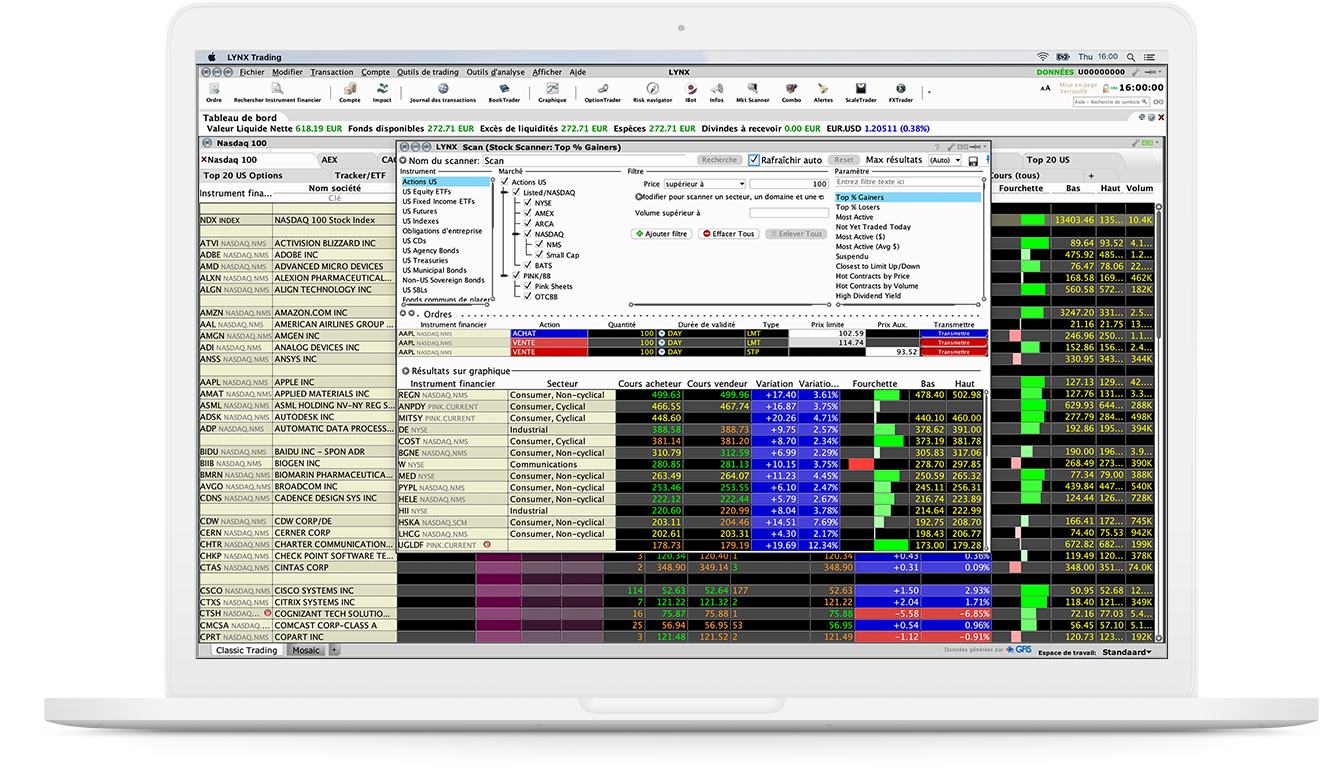Transmit the AAPL STP sell order

[x=953, y=352]
